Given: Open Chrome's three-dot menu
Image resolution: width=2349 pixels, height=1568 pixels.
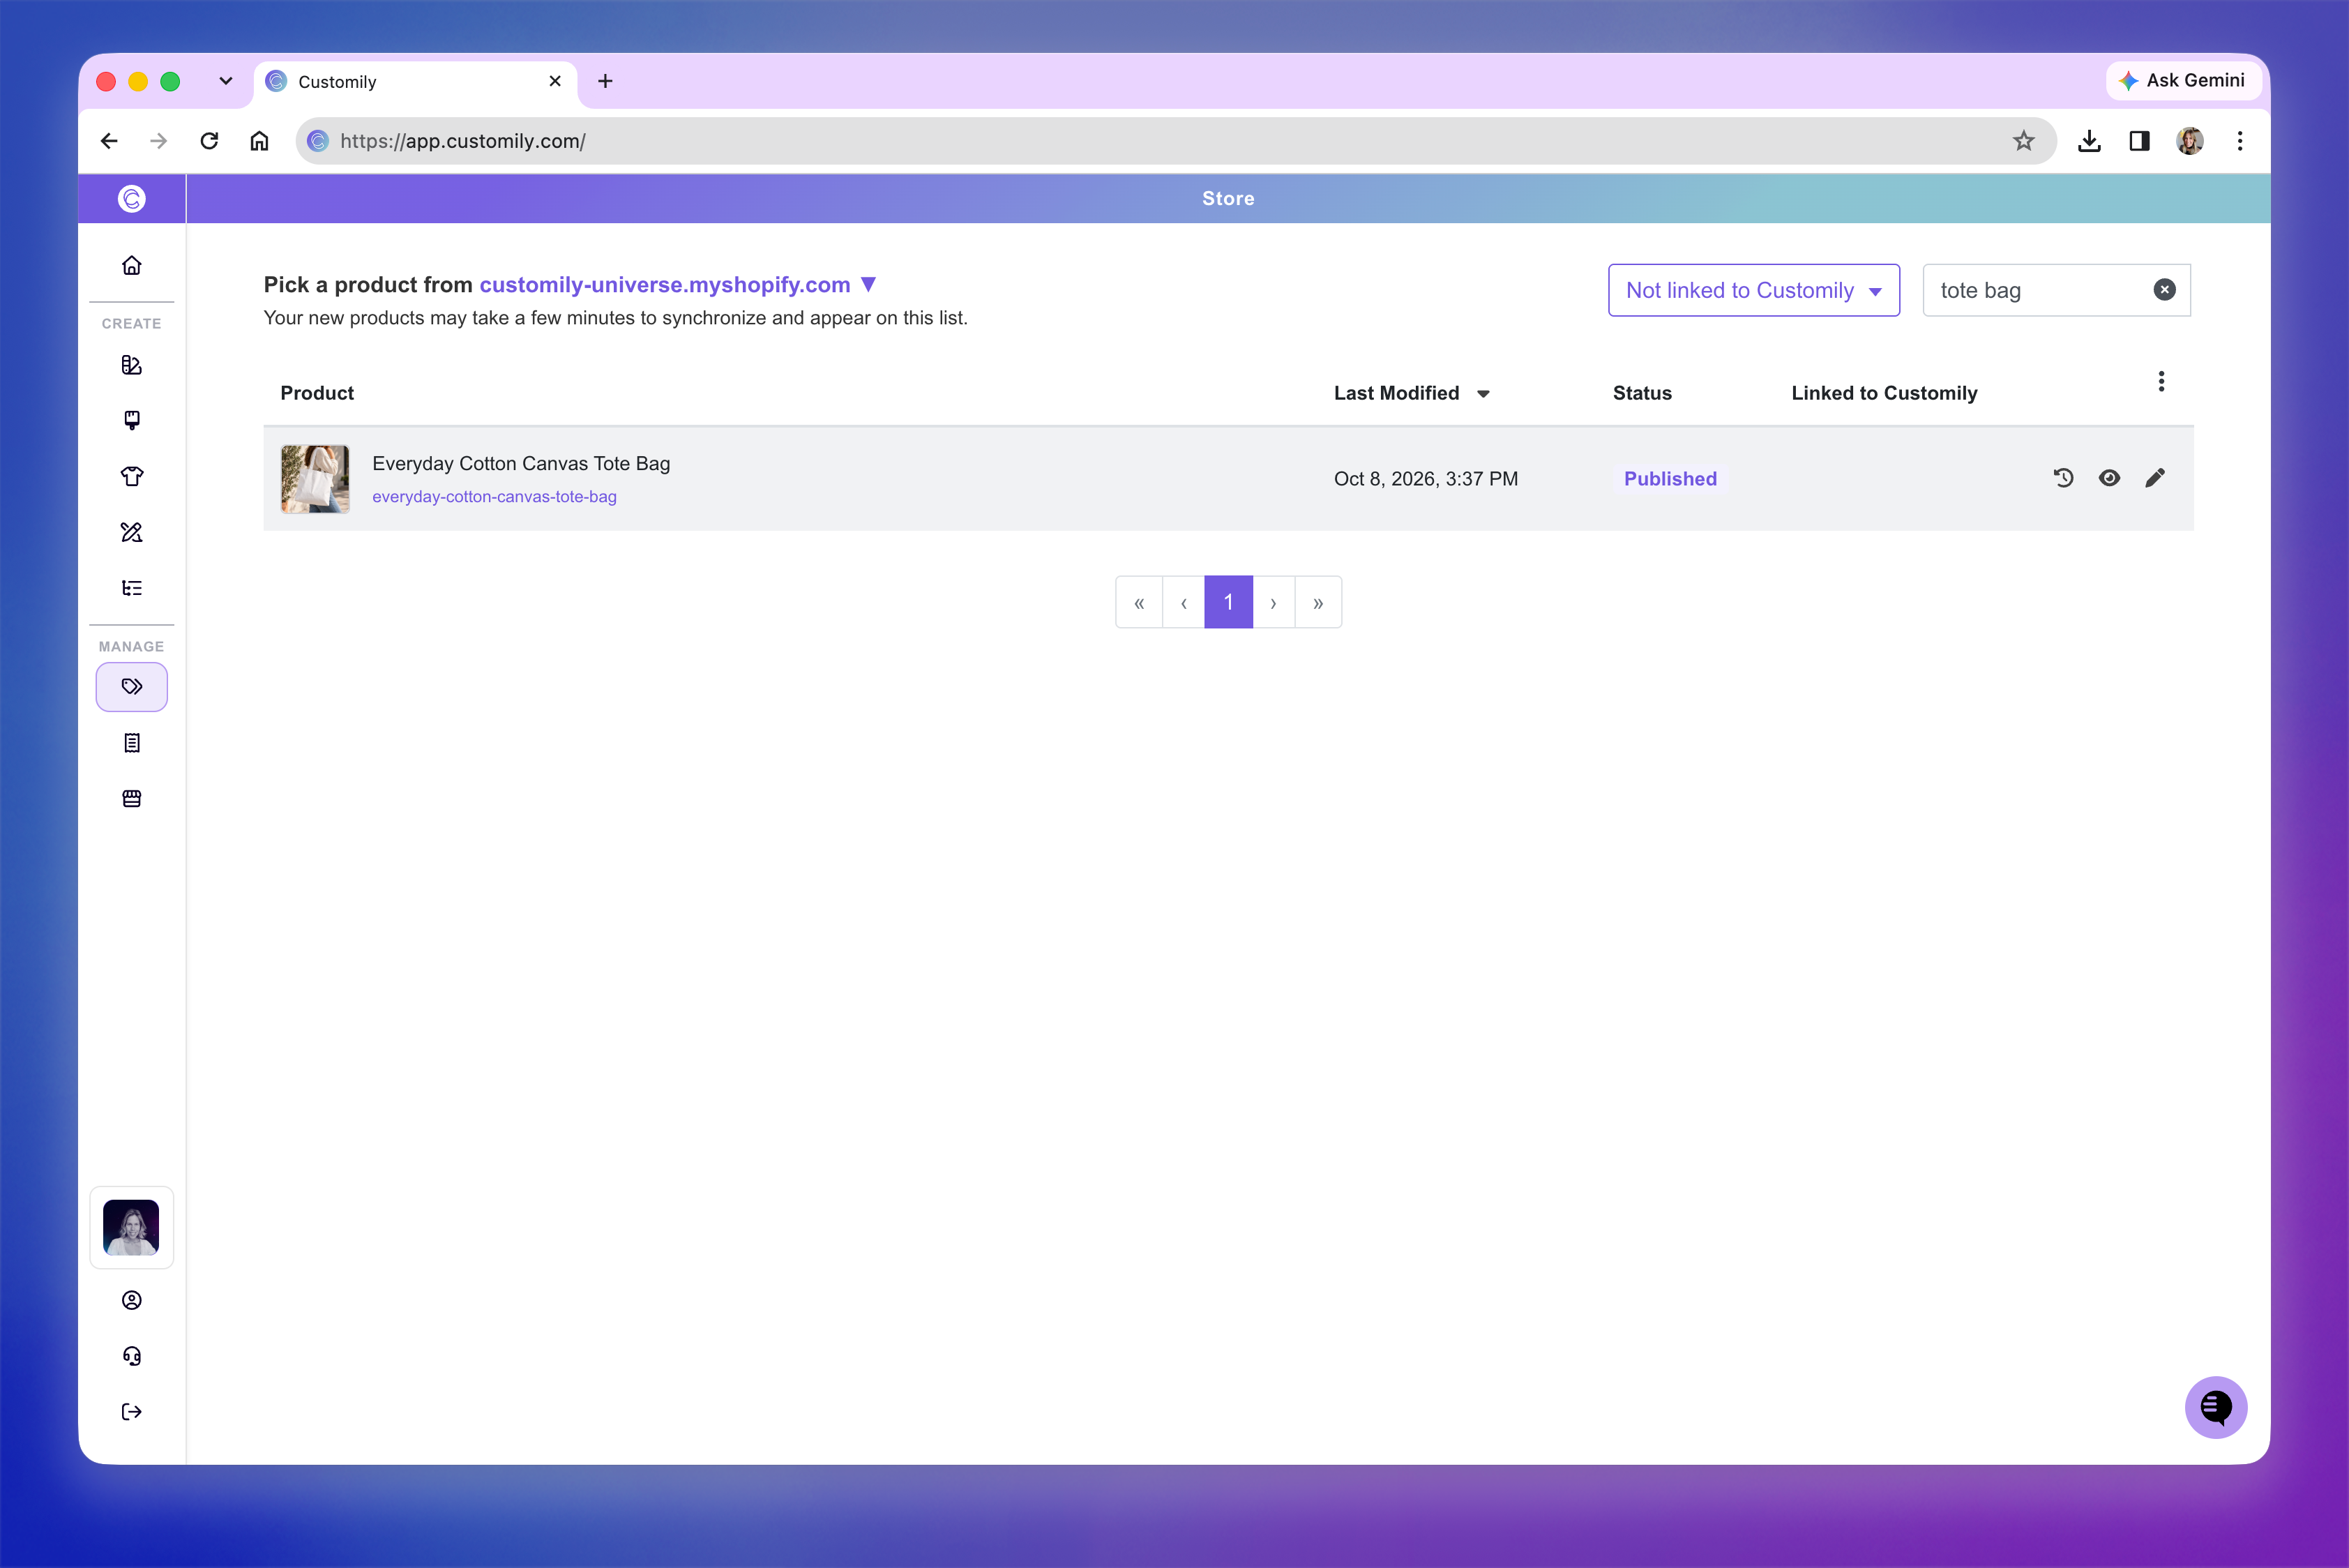Looking at the screenshot, I should (x=2239, y=141).
